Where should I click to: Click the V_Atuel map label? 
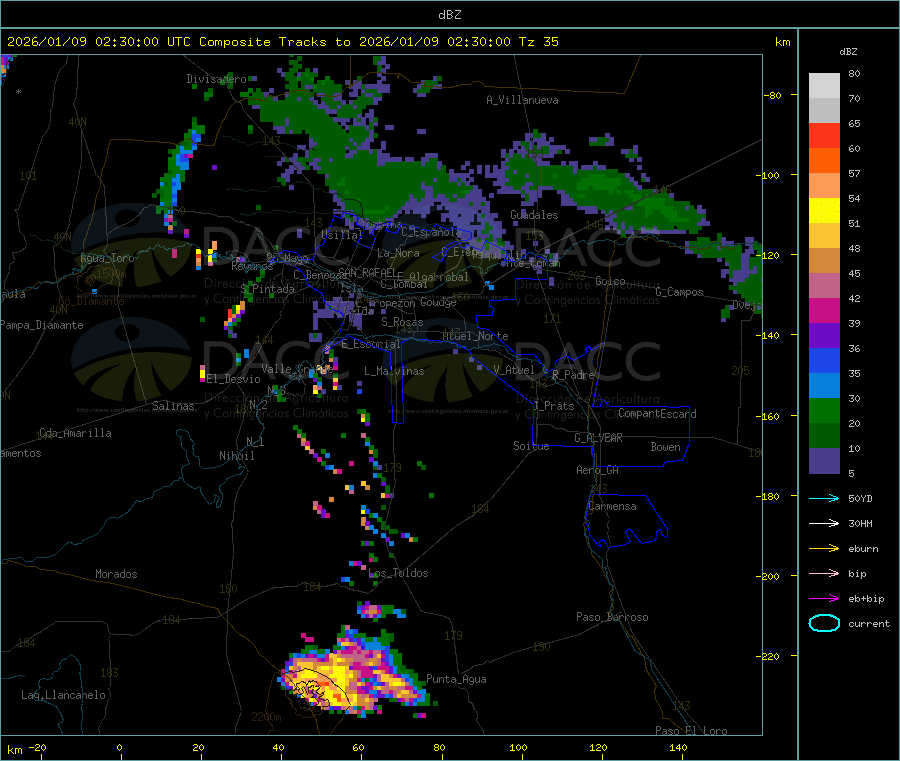[x=514, y=370]
